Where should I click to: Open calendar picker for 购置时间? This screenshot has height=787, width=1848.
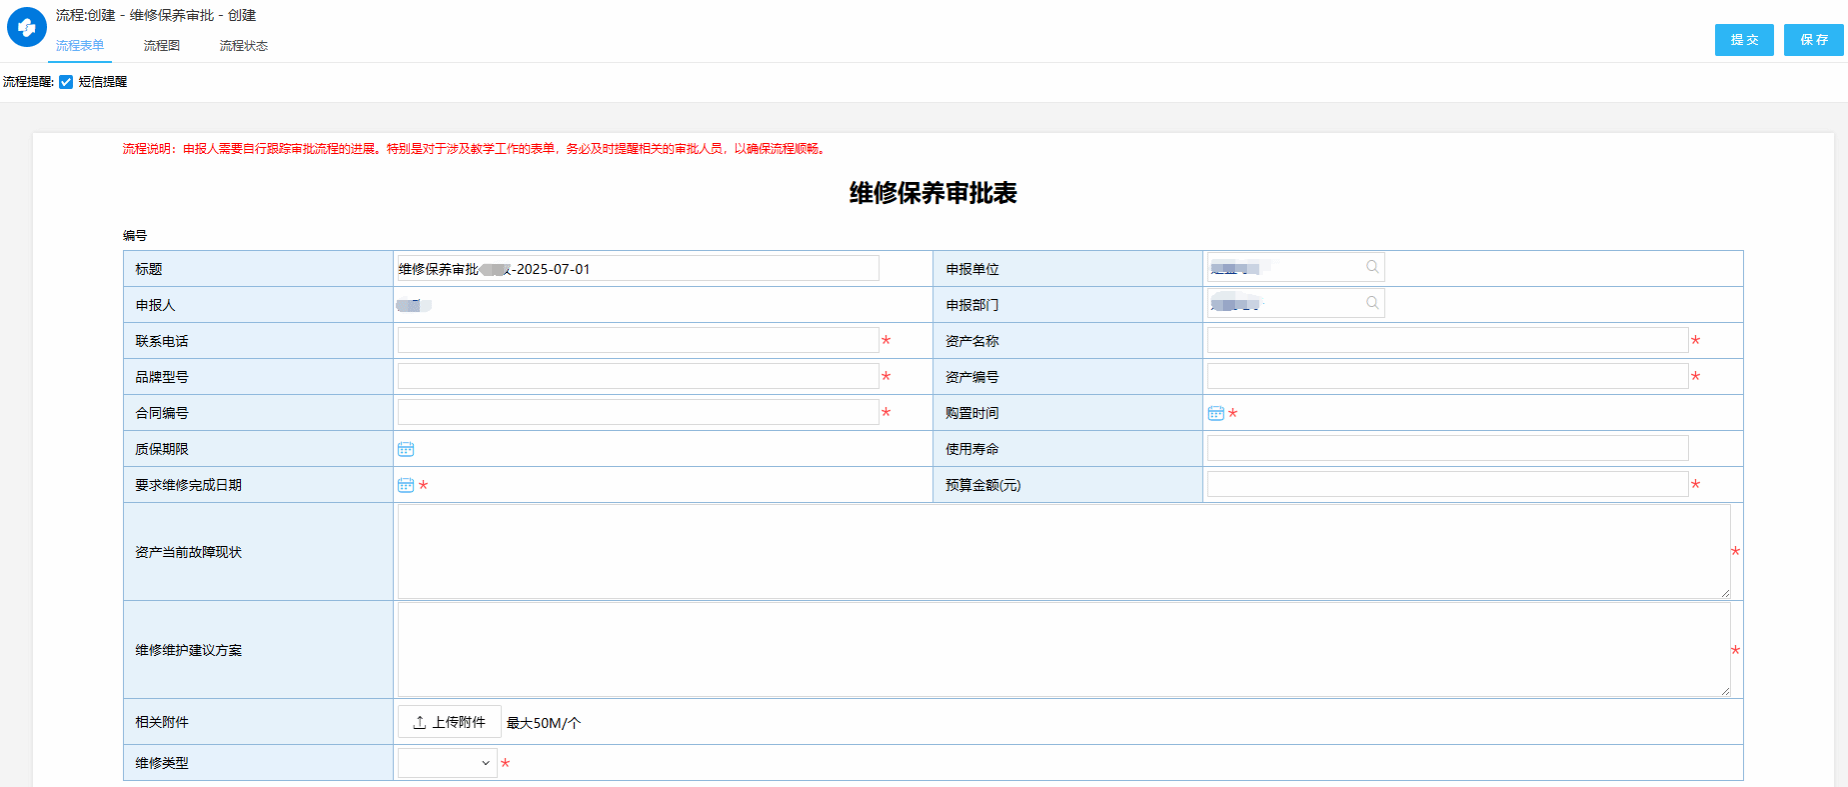pos(1216,413)
